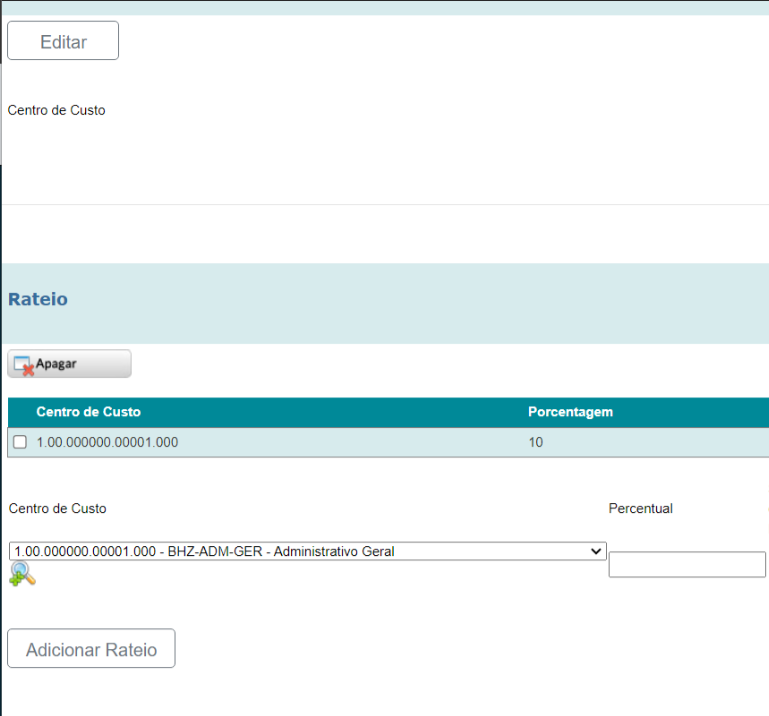Click the Rateio section heading
Image resolution: width=769 pixels, height=716 pixels.
point(38,299)
